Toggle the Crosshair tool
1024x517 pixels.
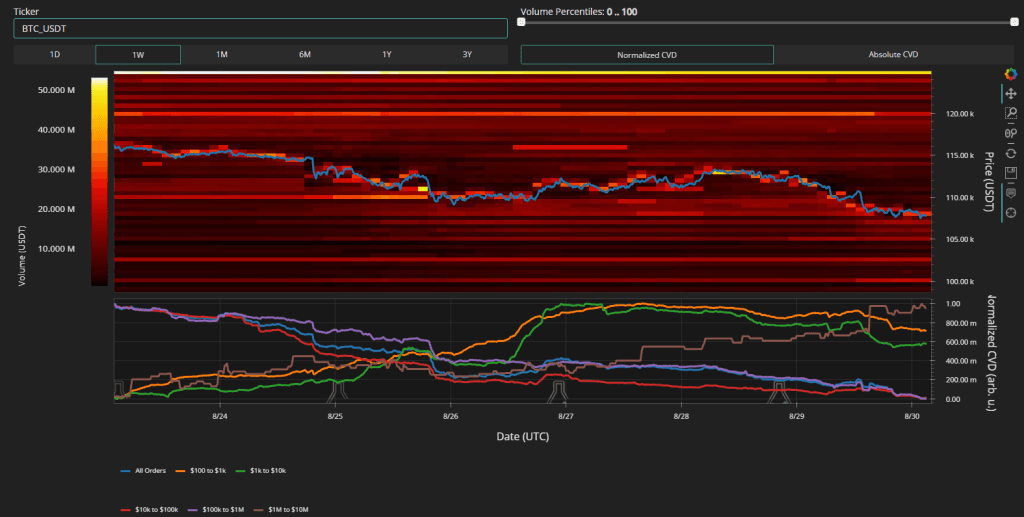[1010, 212]
